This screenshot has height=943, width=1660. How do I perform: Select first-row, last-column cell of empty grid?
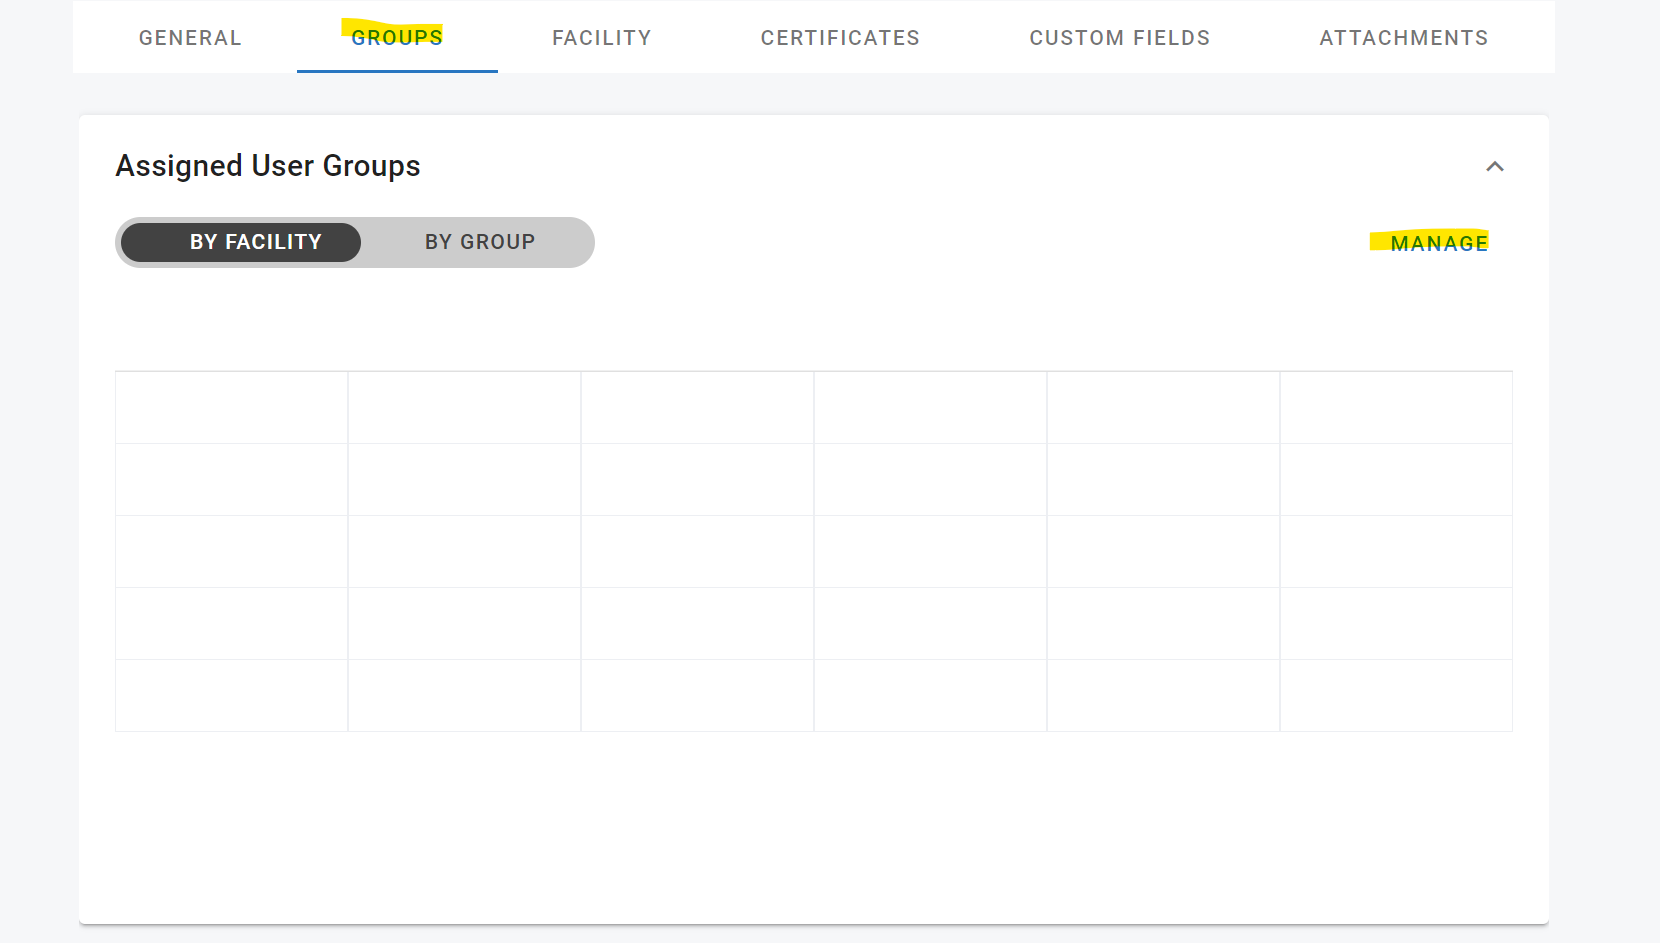coord(1396,408)
